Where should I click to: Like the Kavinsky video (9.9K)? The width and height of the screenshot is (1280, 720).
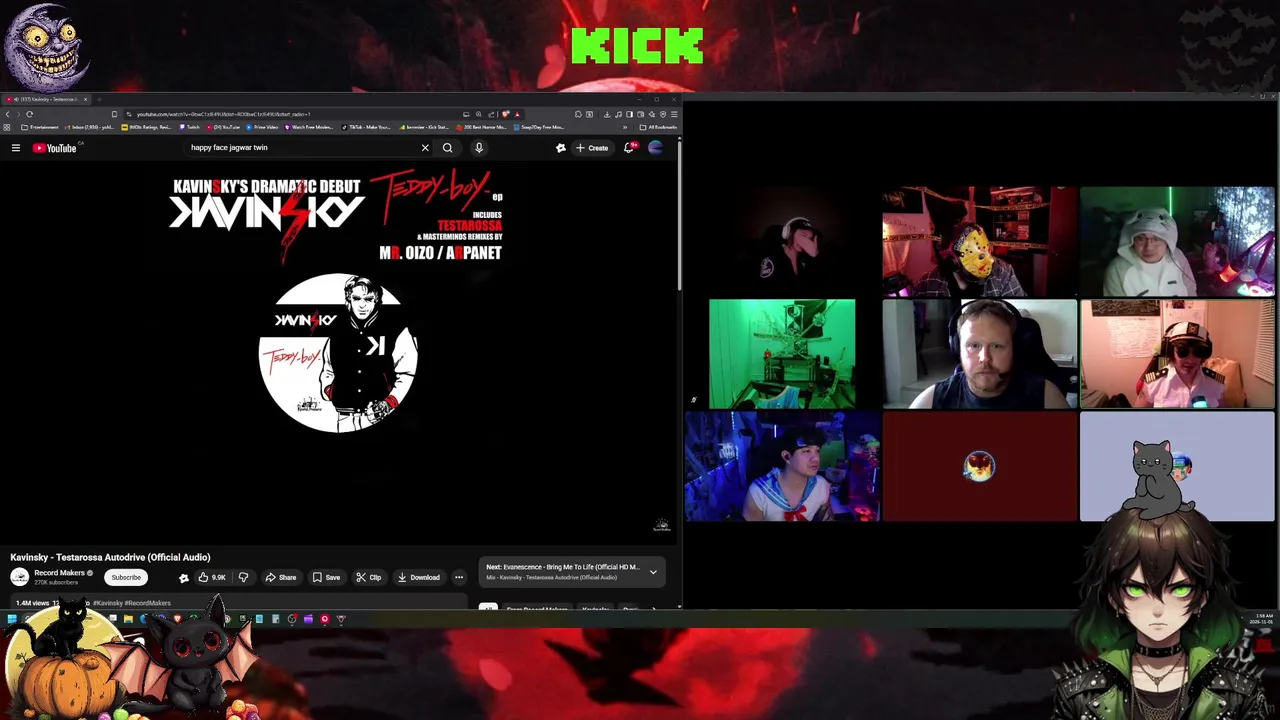click(212, 577)
